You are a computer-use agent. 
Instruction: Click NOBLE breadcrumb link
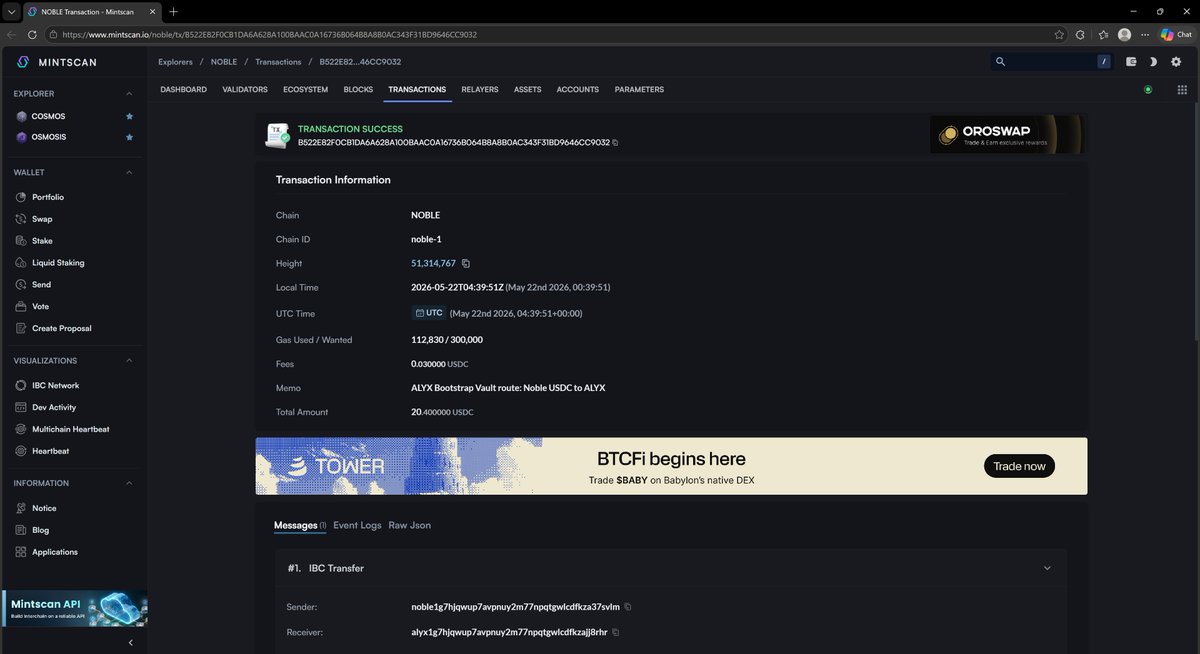[x=224, y=62]
